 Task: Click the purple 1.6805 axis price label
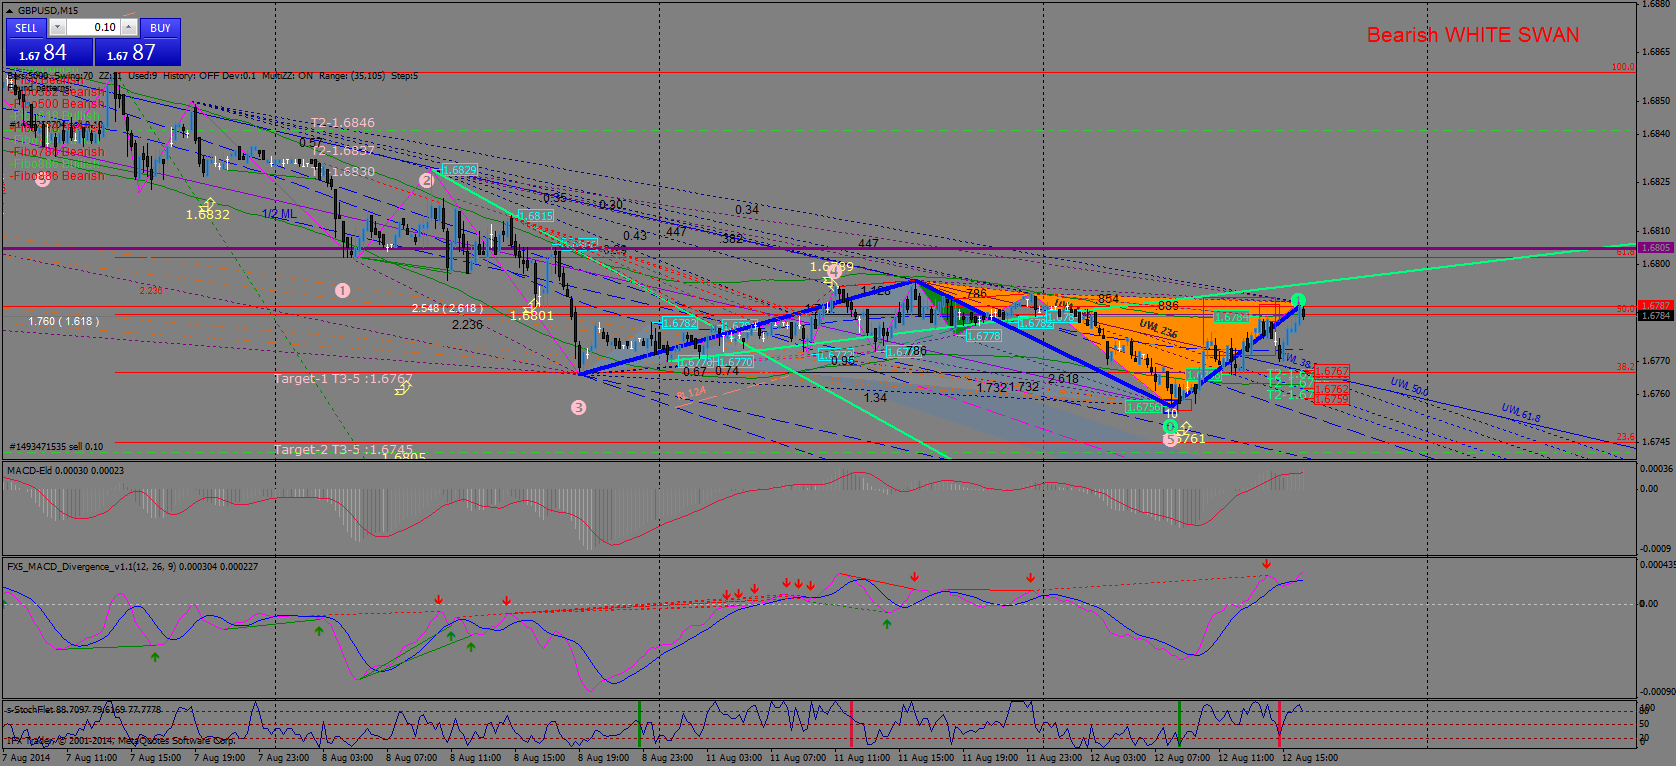(x=1656, y=247)
